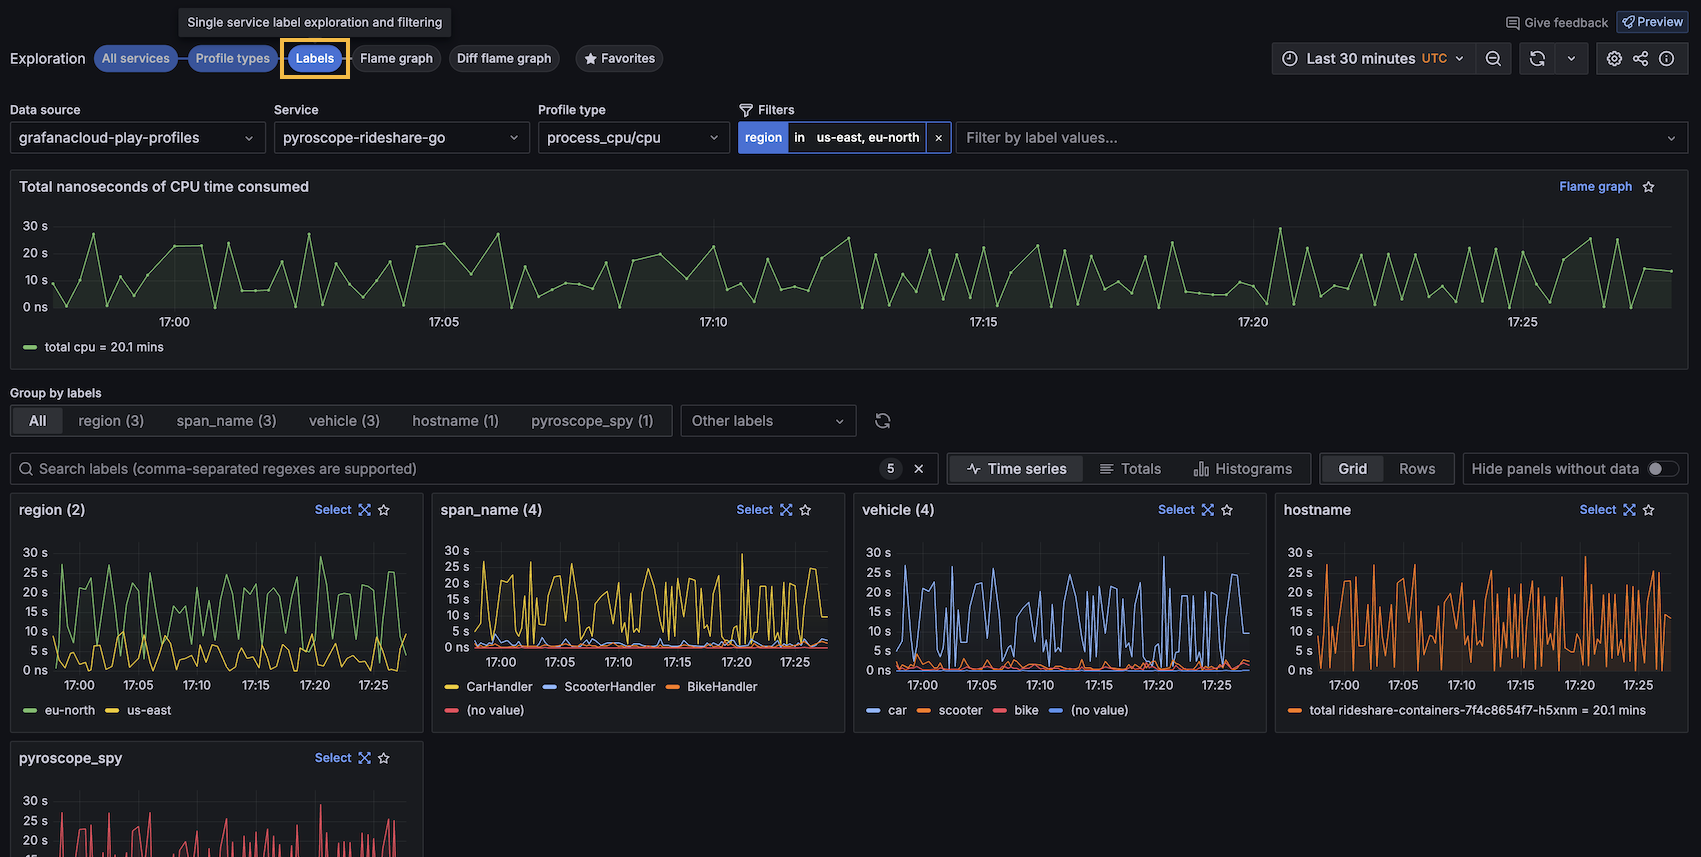1701x857 pixels.
Task: Open the Service dropdown pyroscope-rideshare-go
Action: (401, 138)
